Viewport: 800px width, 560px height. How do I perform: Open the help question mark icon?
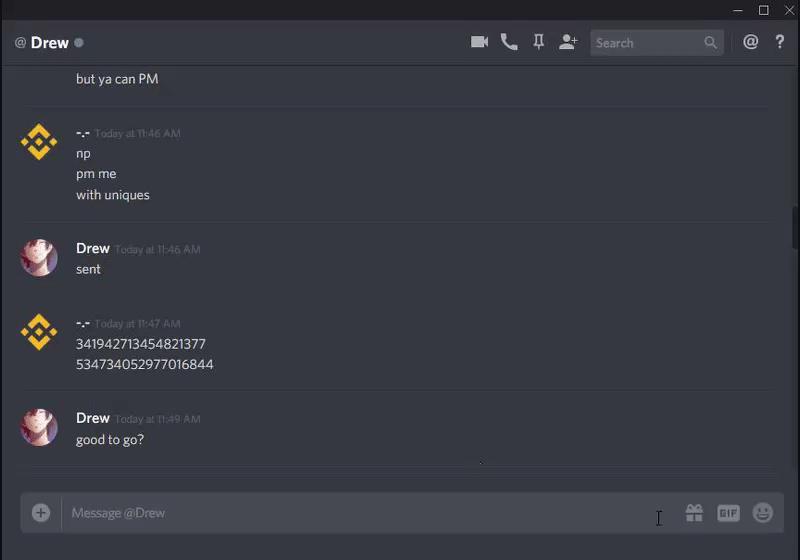(x=780, y=42)
